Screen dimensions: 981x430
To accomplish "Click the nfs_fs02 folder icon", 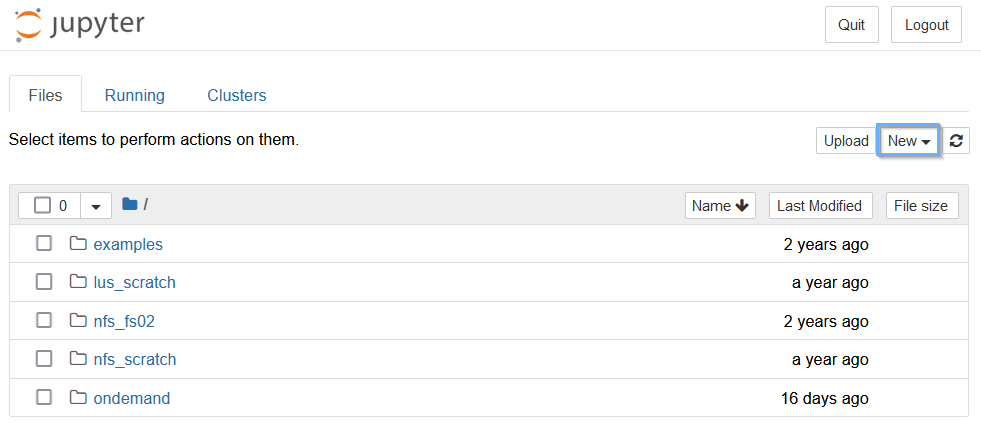I will (78, 321).
